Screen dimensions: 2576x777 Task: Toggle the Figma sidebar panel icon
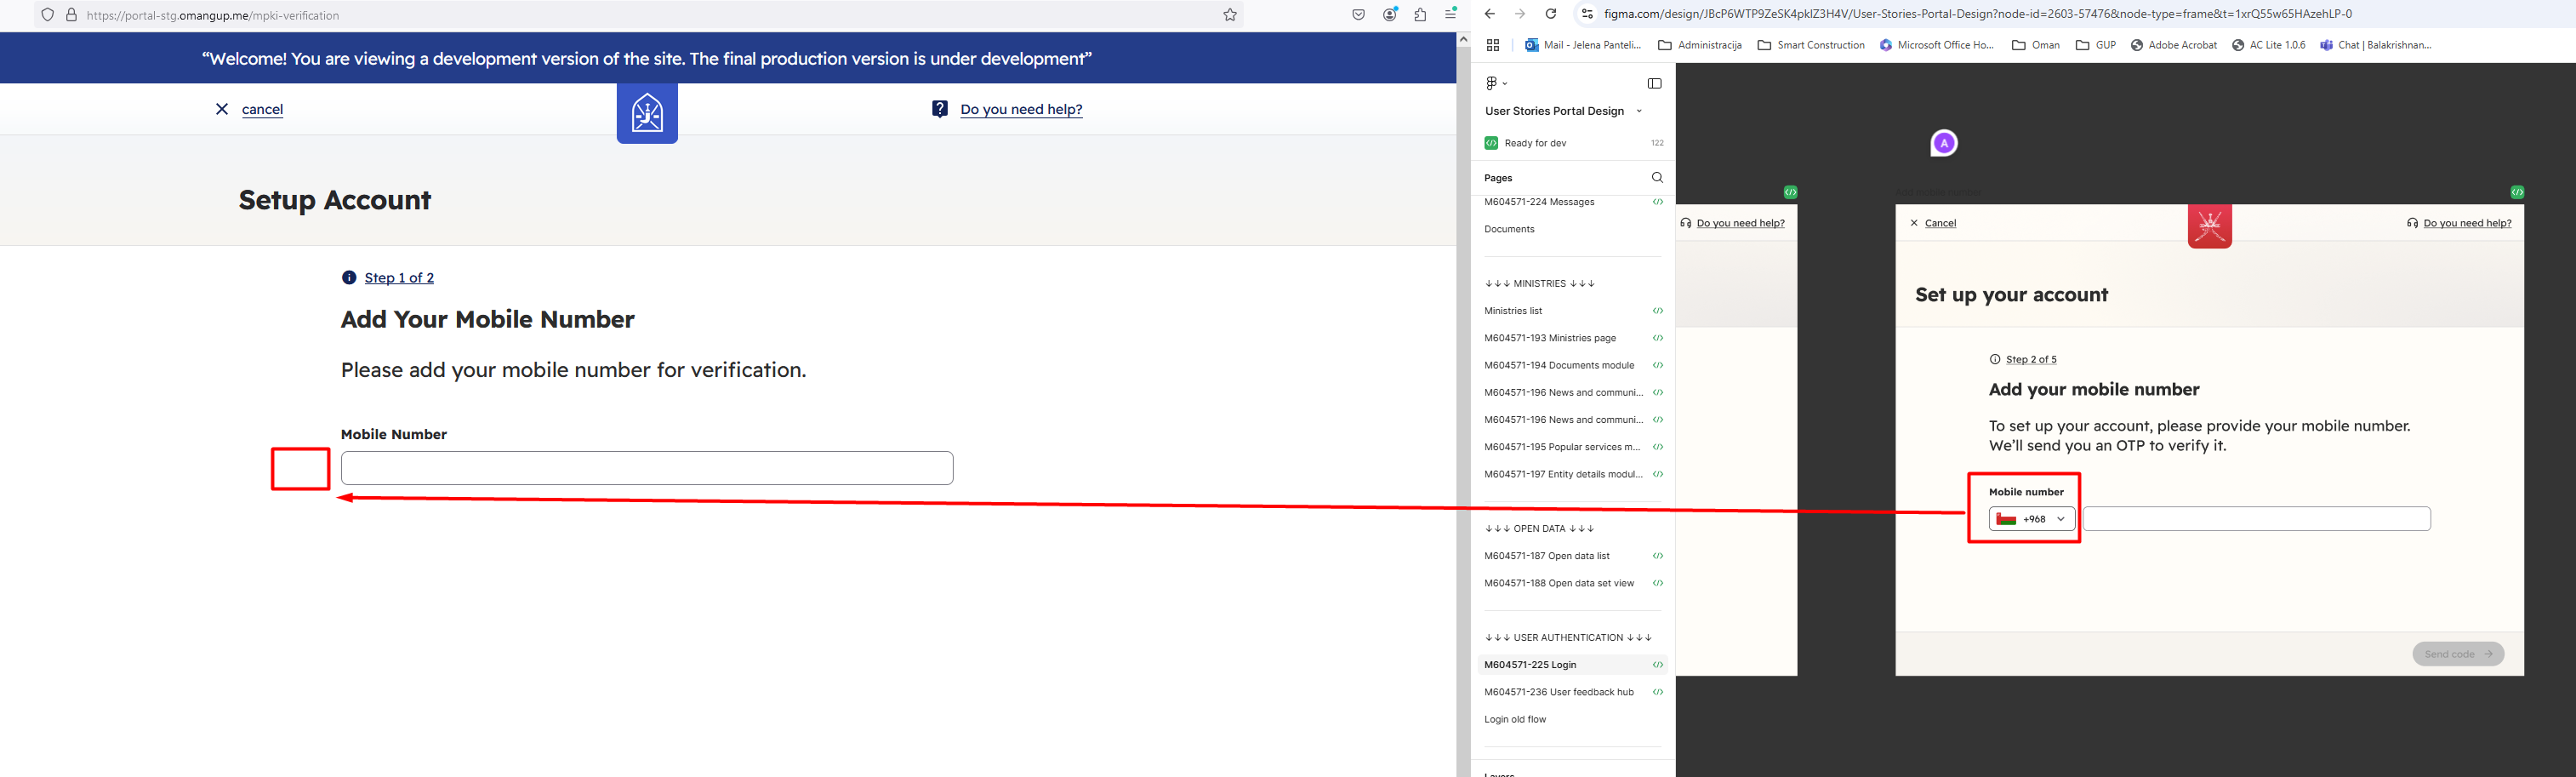coord(1654,84)
